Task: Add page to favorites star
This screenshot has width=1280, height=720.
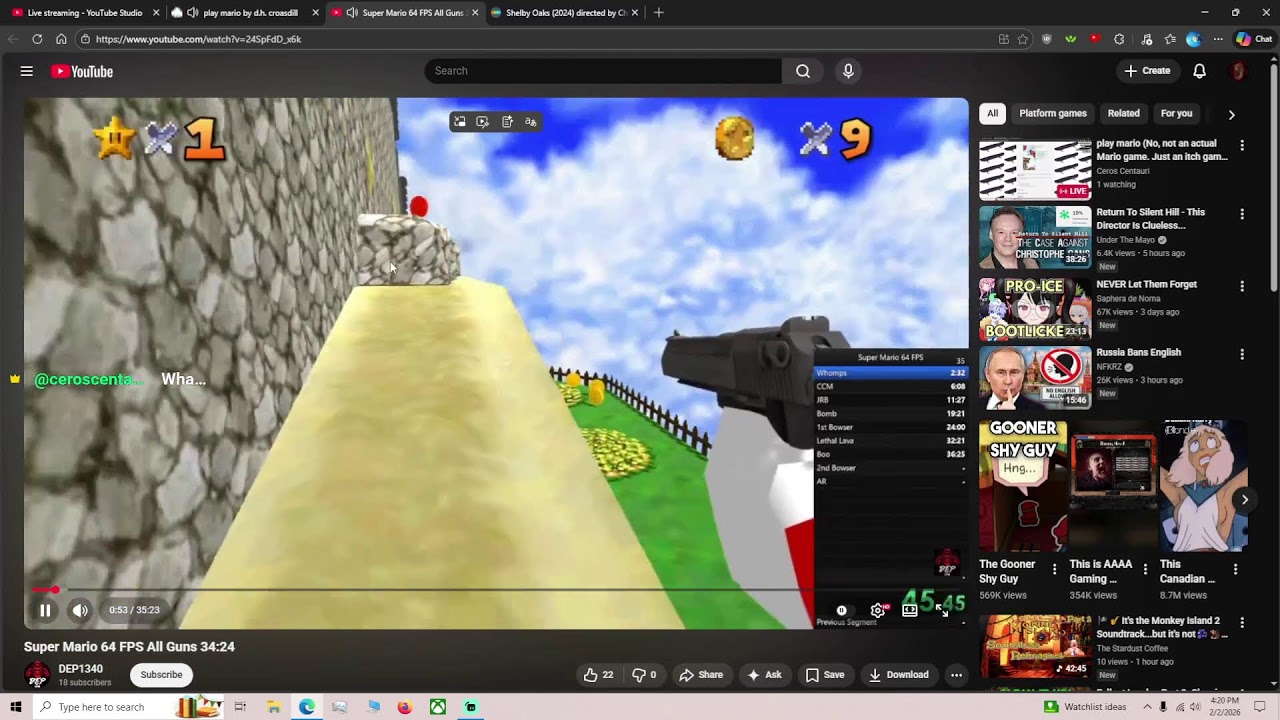Action: coord(1022,39)
